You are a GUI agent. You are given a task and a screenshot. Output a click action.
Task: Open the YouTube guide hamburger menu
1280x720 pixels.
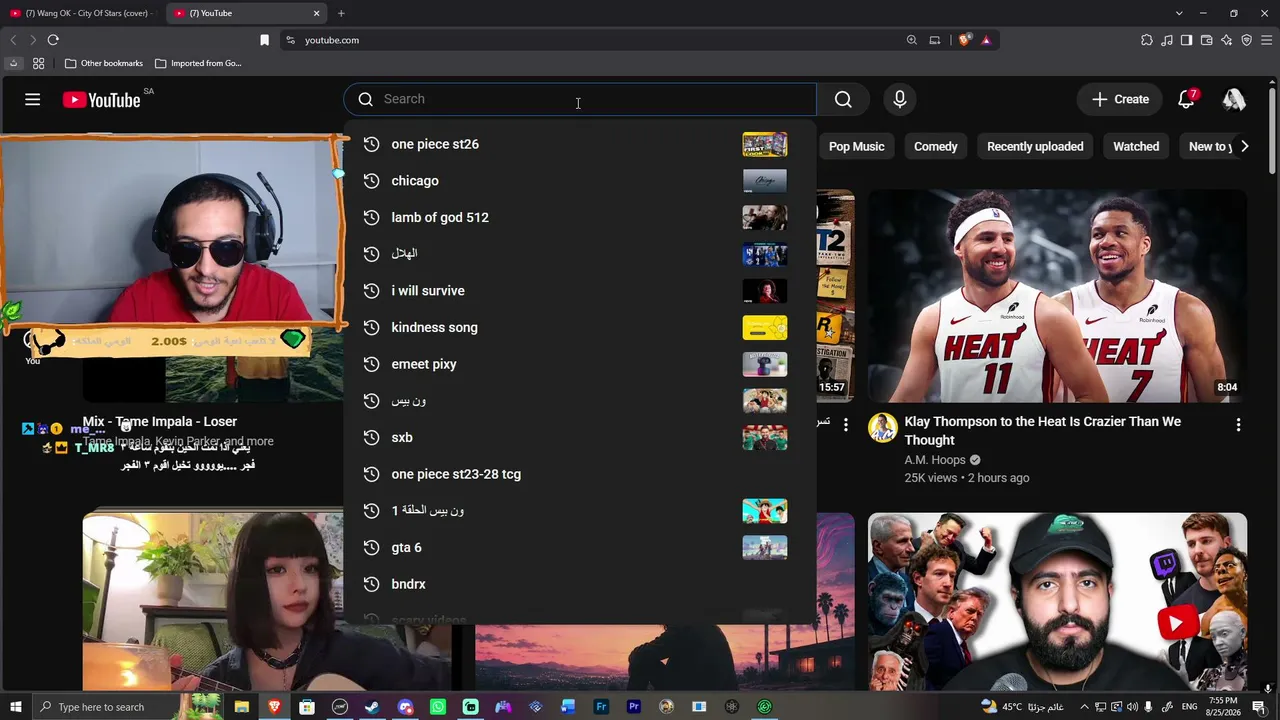[33, 99]
